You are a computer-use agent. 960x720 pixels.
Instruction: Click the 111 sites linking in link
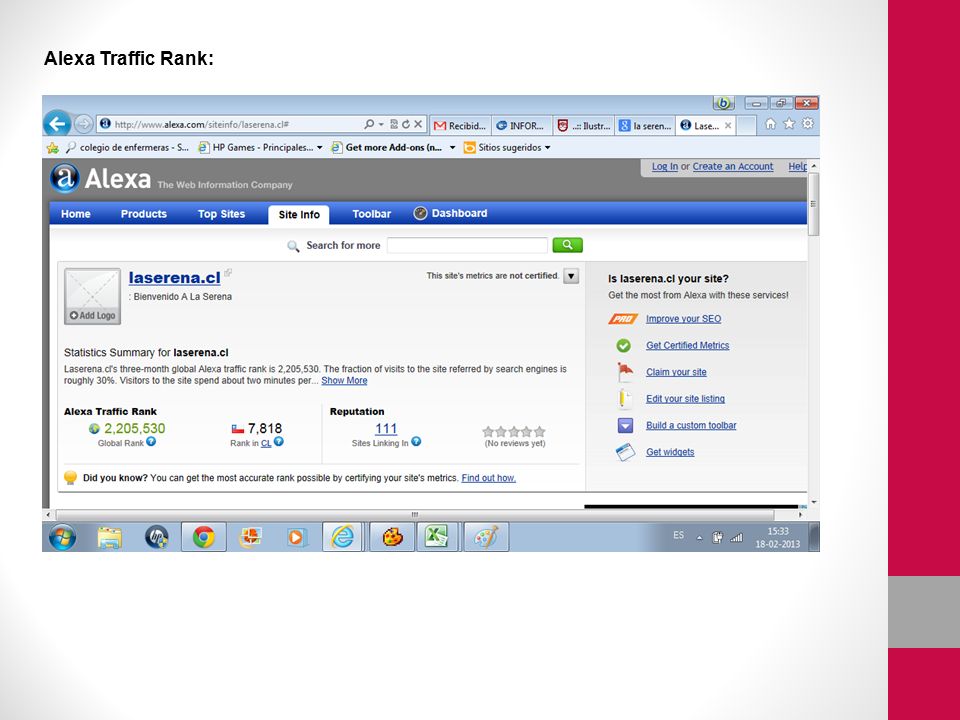386,429
